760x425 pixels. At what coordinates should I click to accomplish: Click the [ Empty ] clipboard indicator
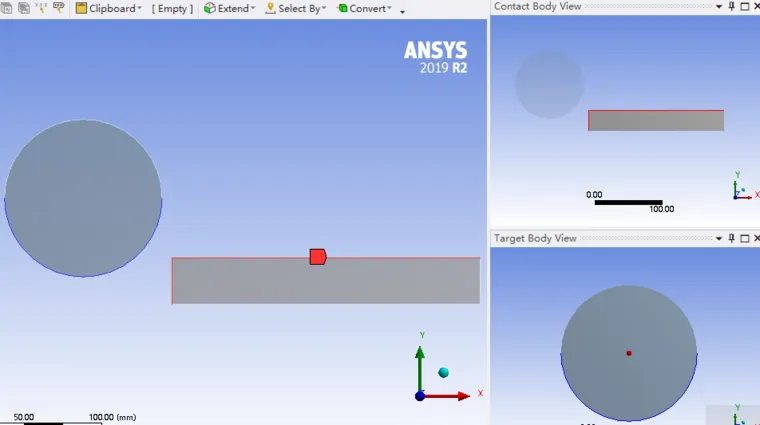pos(172,8)
